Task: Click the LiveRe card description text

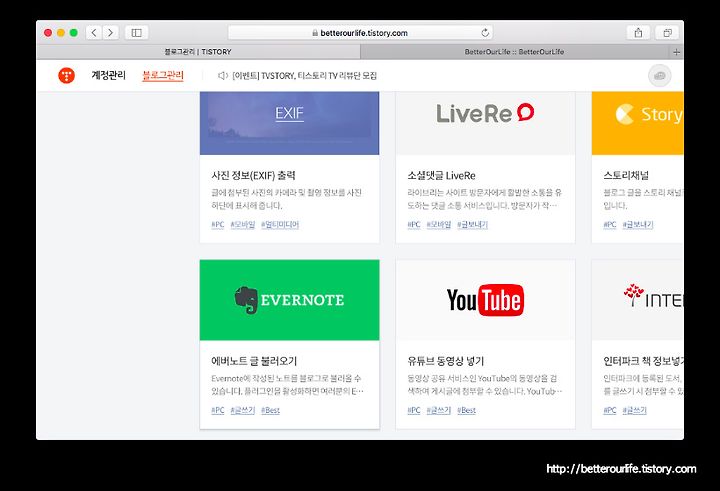Action: click(484, 199)
